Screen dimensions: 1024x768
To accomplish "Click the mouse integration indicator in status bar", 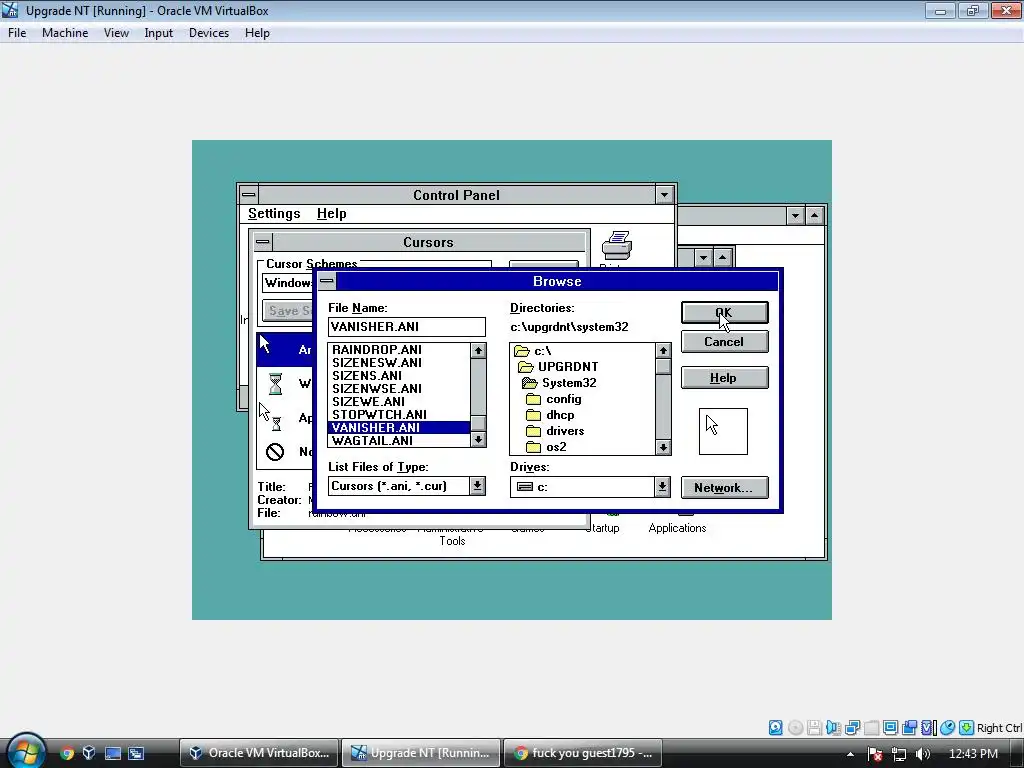I will (948, 728).
